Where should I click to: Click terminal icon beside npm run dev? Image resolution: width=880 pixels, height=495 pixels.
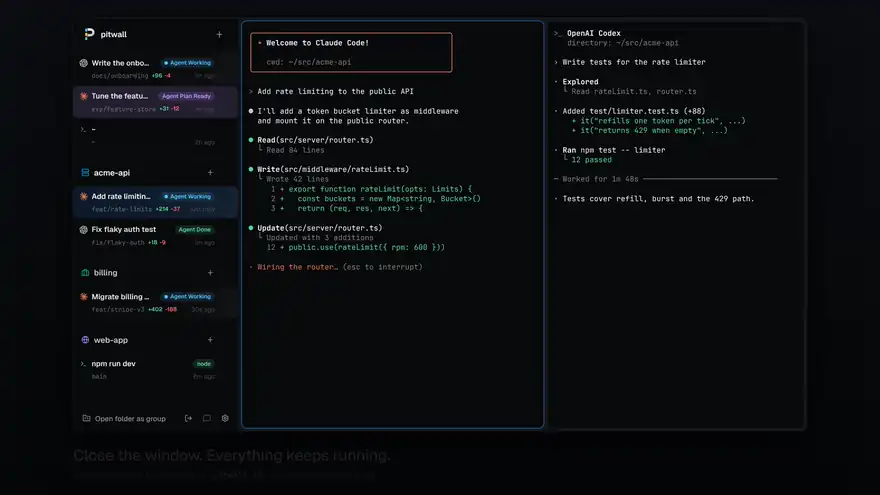pos(84,364)
